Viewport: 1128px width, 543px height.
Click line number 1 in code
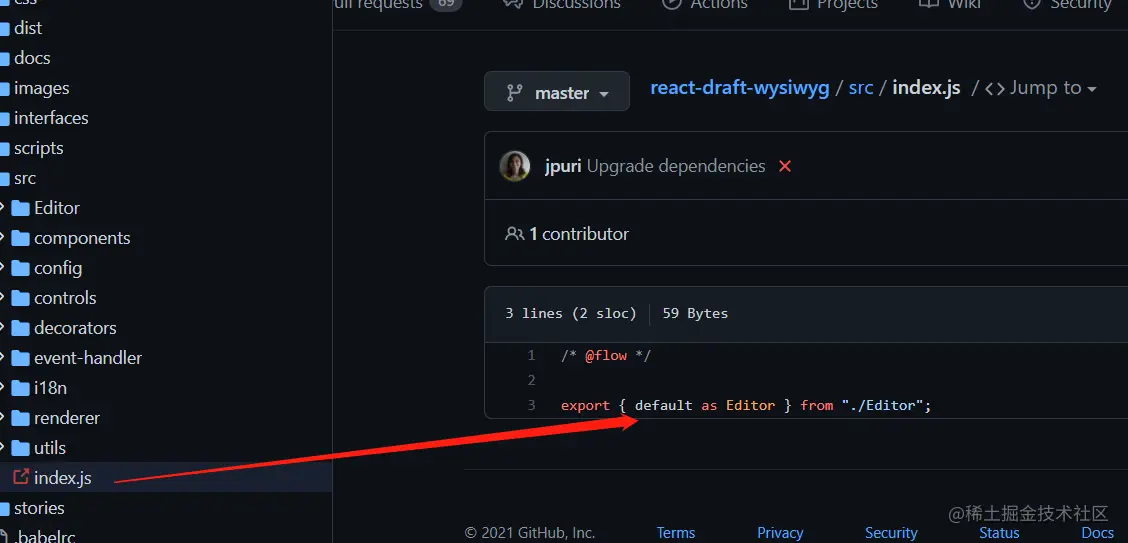[x=531, y=355]
